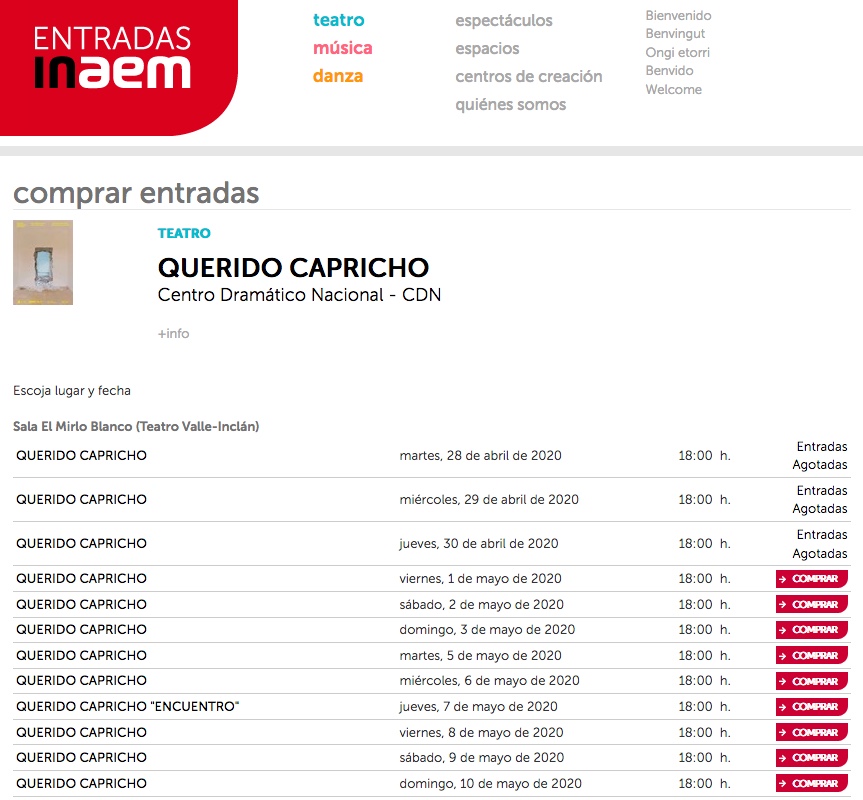This screenshot has width=863, height=800.
Task: Open the quiénes somos page
Action: click(512, 104)
